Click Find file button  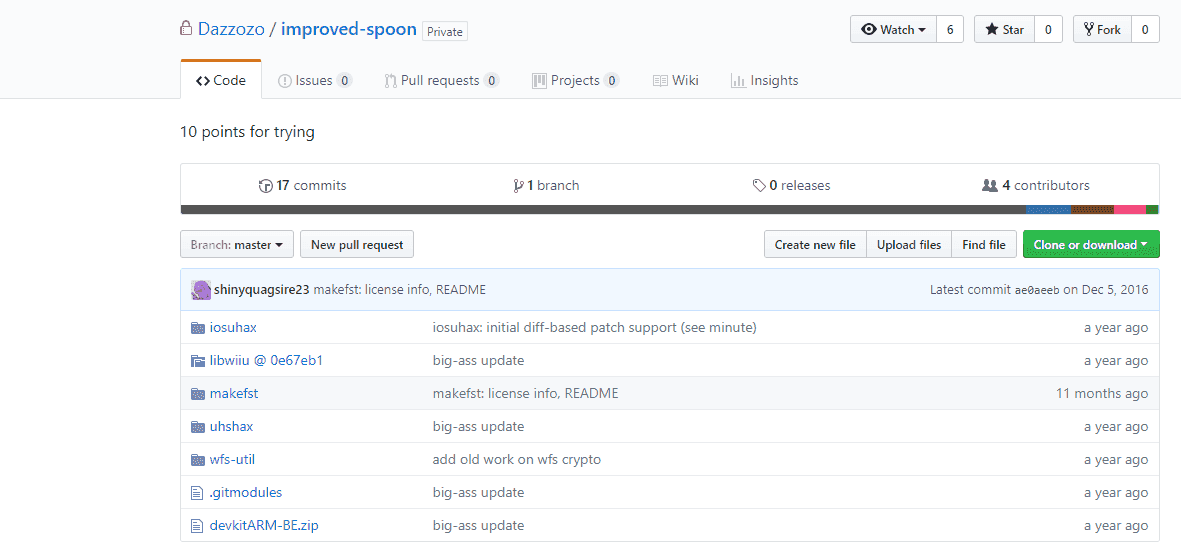tap(984, 245)
